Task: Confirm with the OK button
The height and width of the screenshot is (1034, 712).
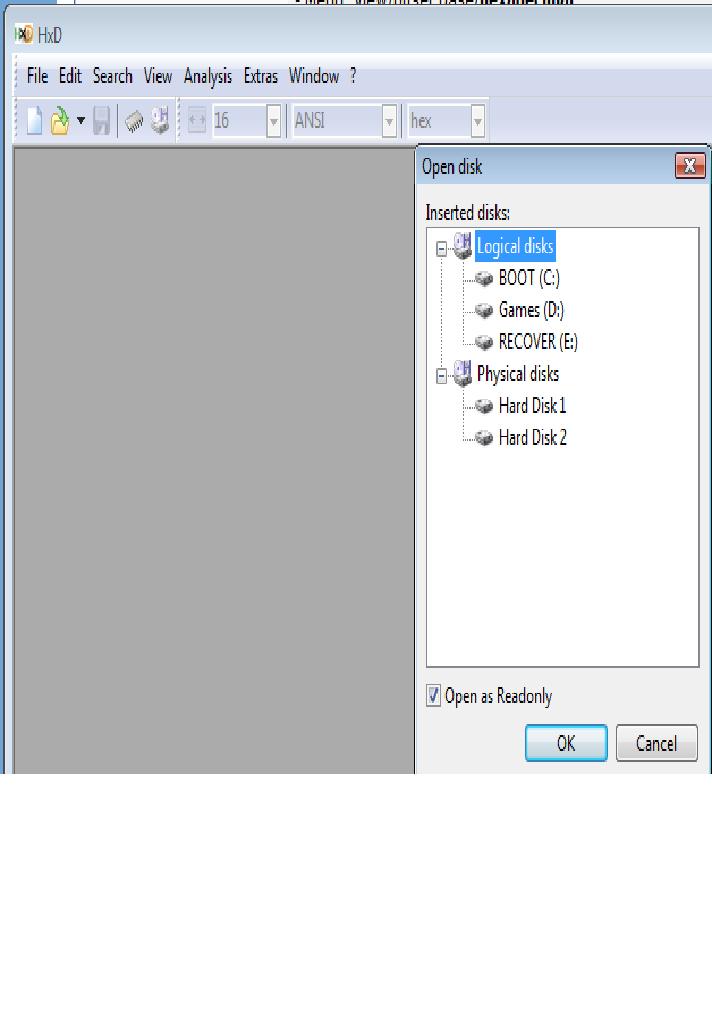Action: (x=566, y=743)
